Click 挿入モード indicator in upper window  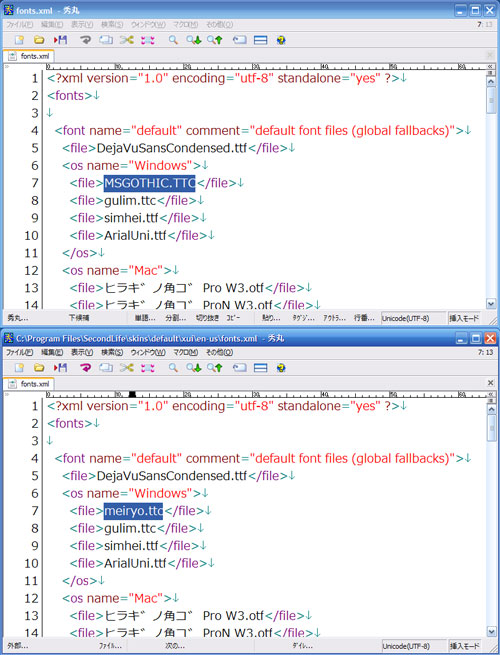tap(464, 318)
